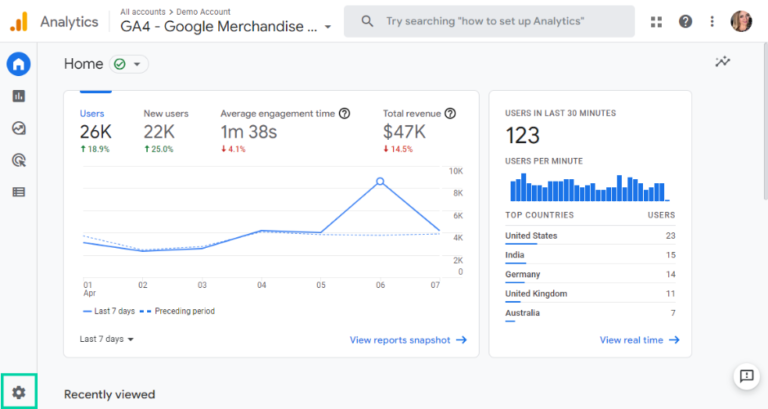Open the Help question mark icon

685,22
